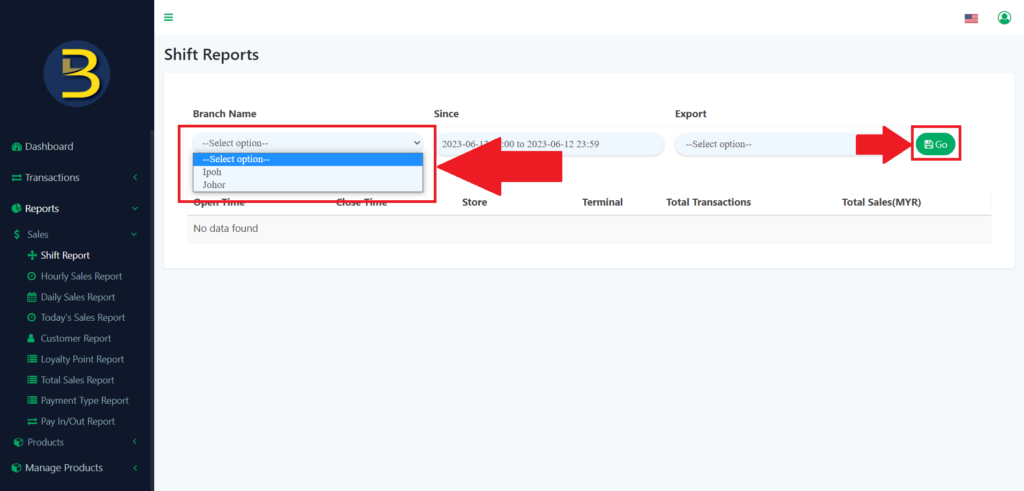Click the user profile icon
Screen dimensions: 1024x491
click(1004, 18)
